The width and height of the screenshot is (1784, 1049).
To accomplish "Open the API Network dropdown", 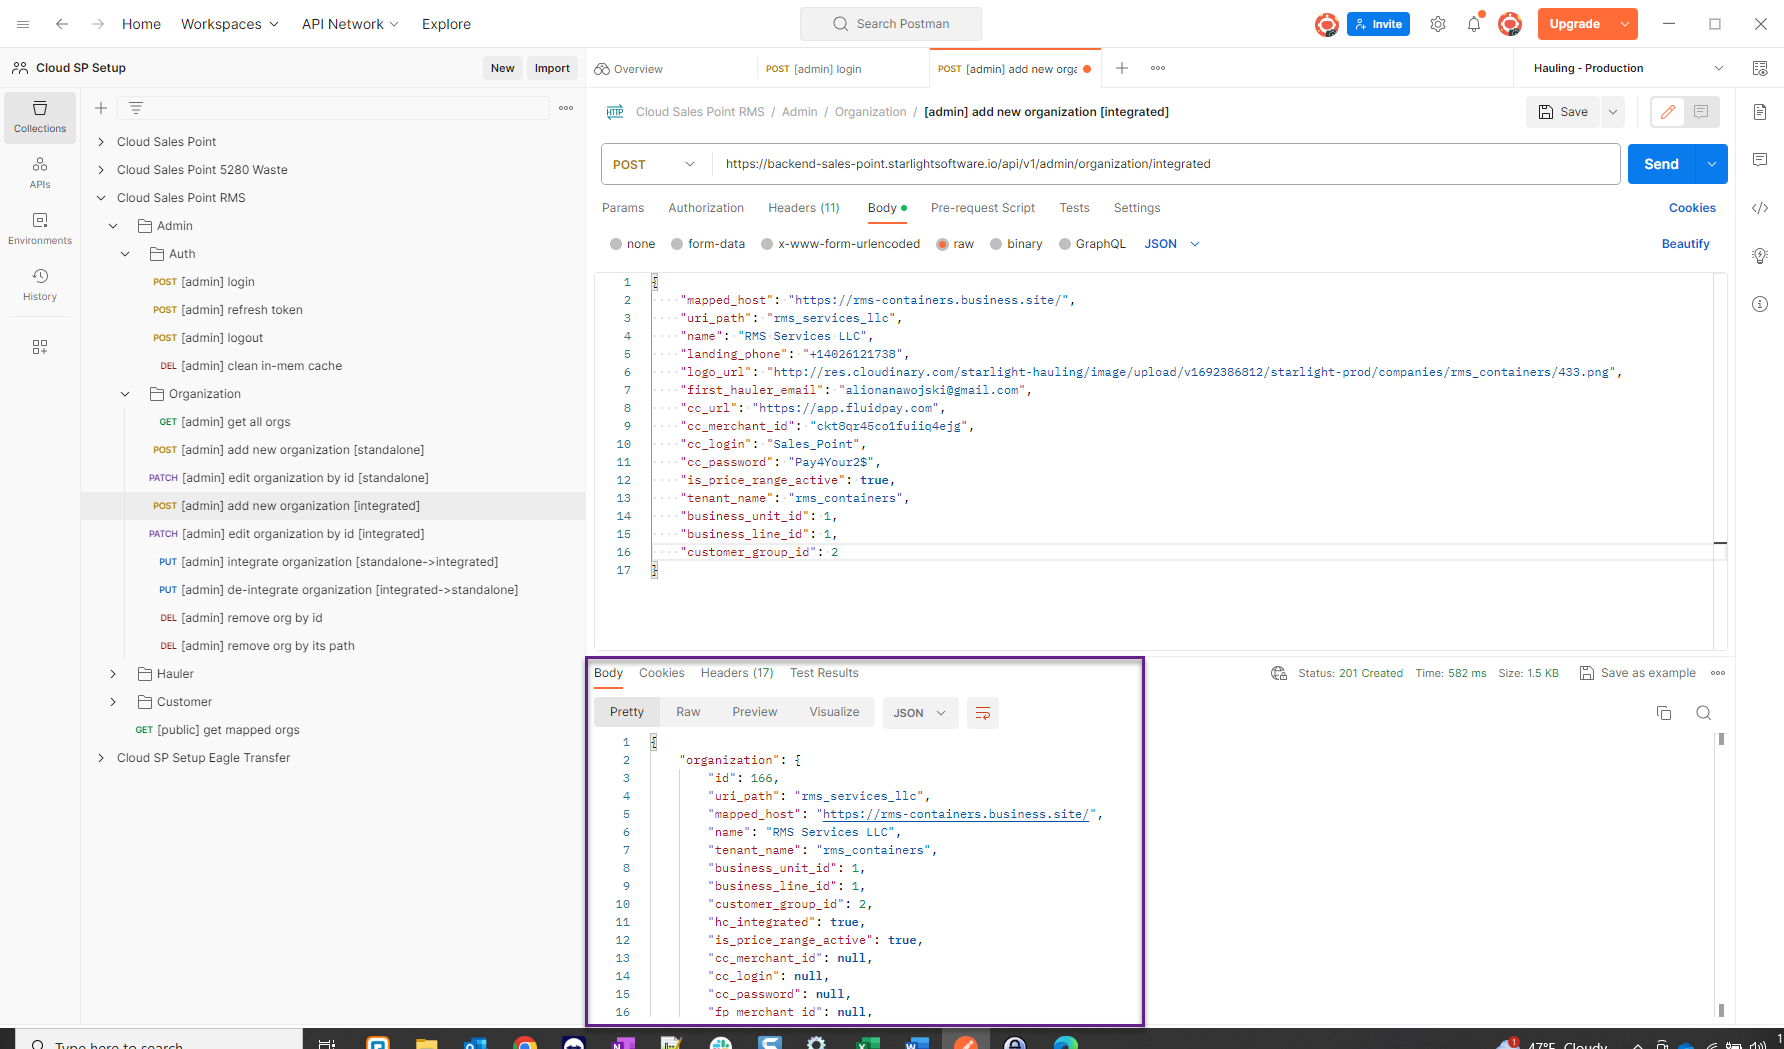I will tap(350, 24).
